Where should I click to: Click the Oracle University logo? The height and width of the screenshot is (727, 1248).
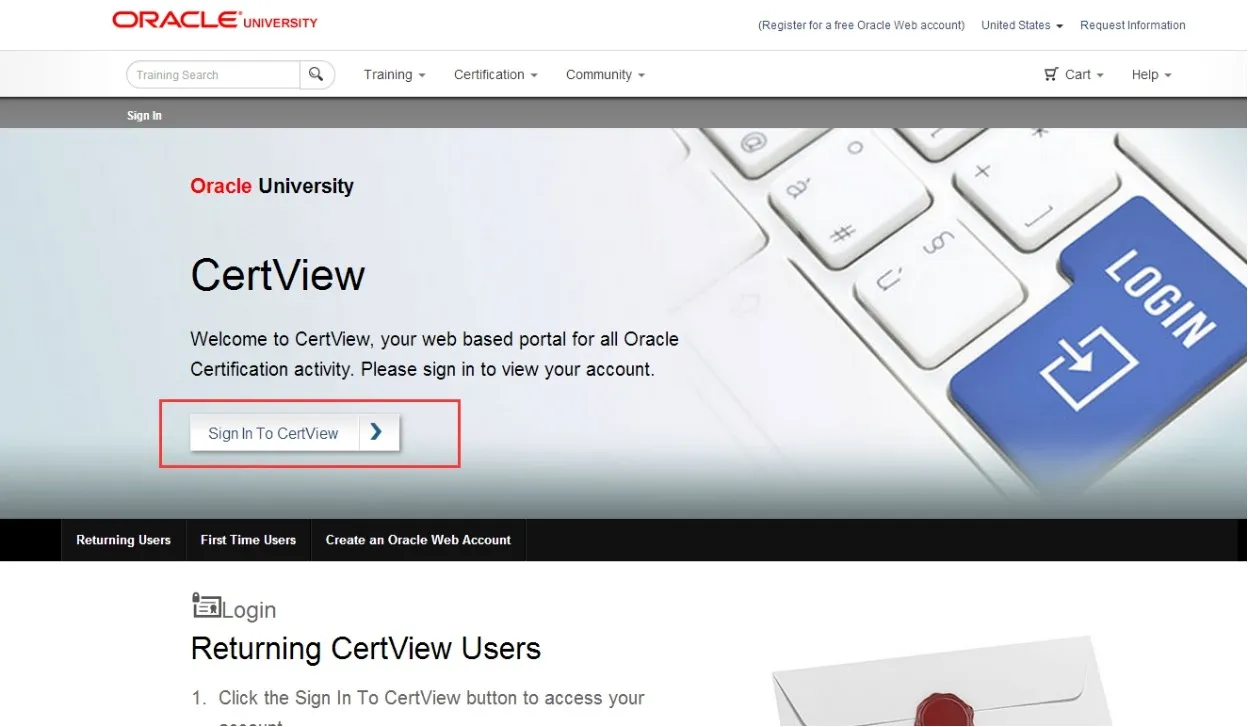[215, 20]
